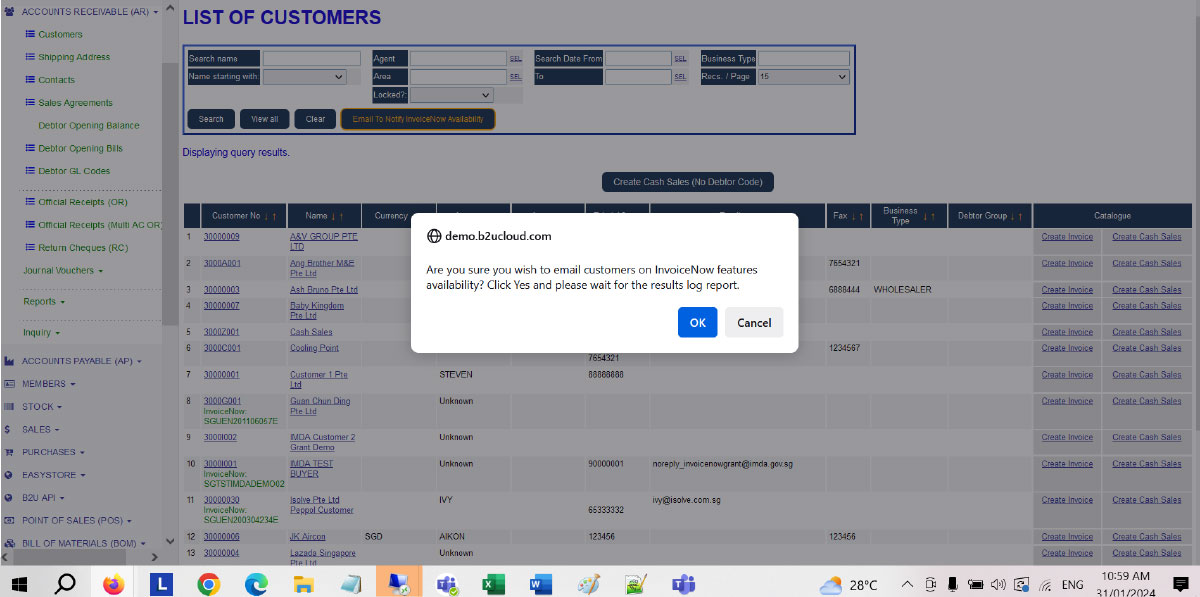Screen dimensions: 1200x597
Task: Click the Easystore globe icon
Action: 9,475
